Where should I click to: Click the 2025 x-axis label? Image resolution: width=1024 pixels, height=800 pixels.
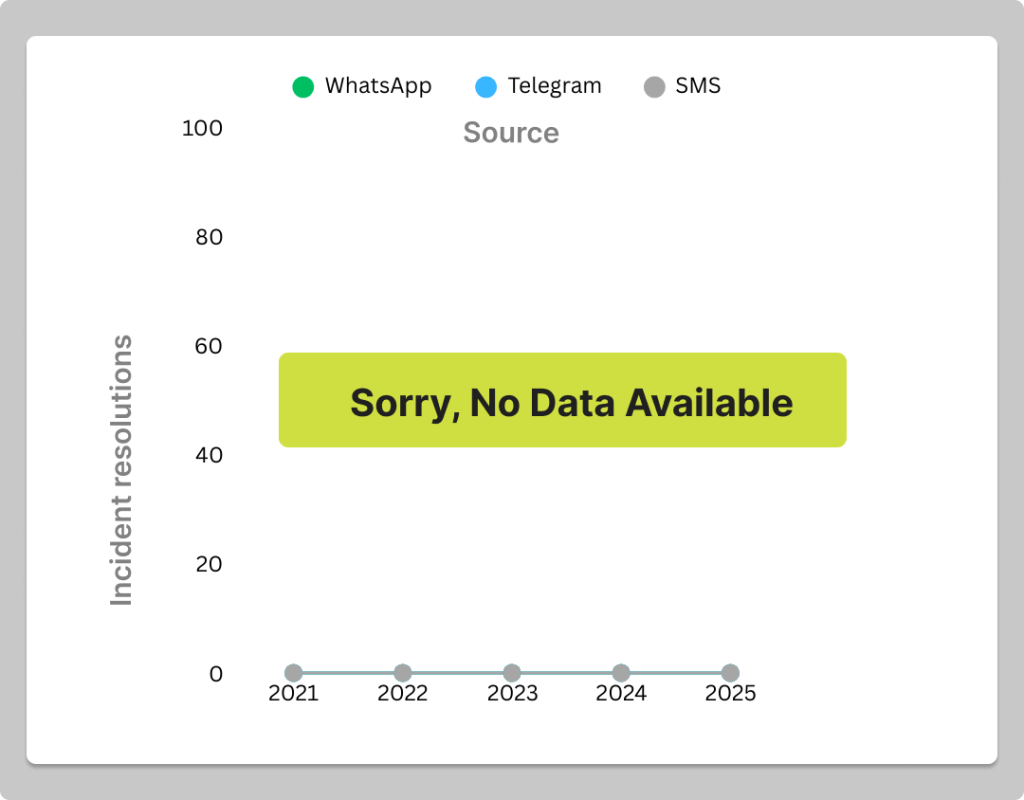tap(730, 694)
